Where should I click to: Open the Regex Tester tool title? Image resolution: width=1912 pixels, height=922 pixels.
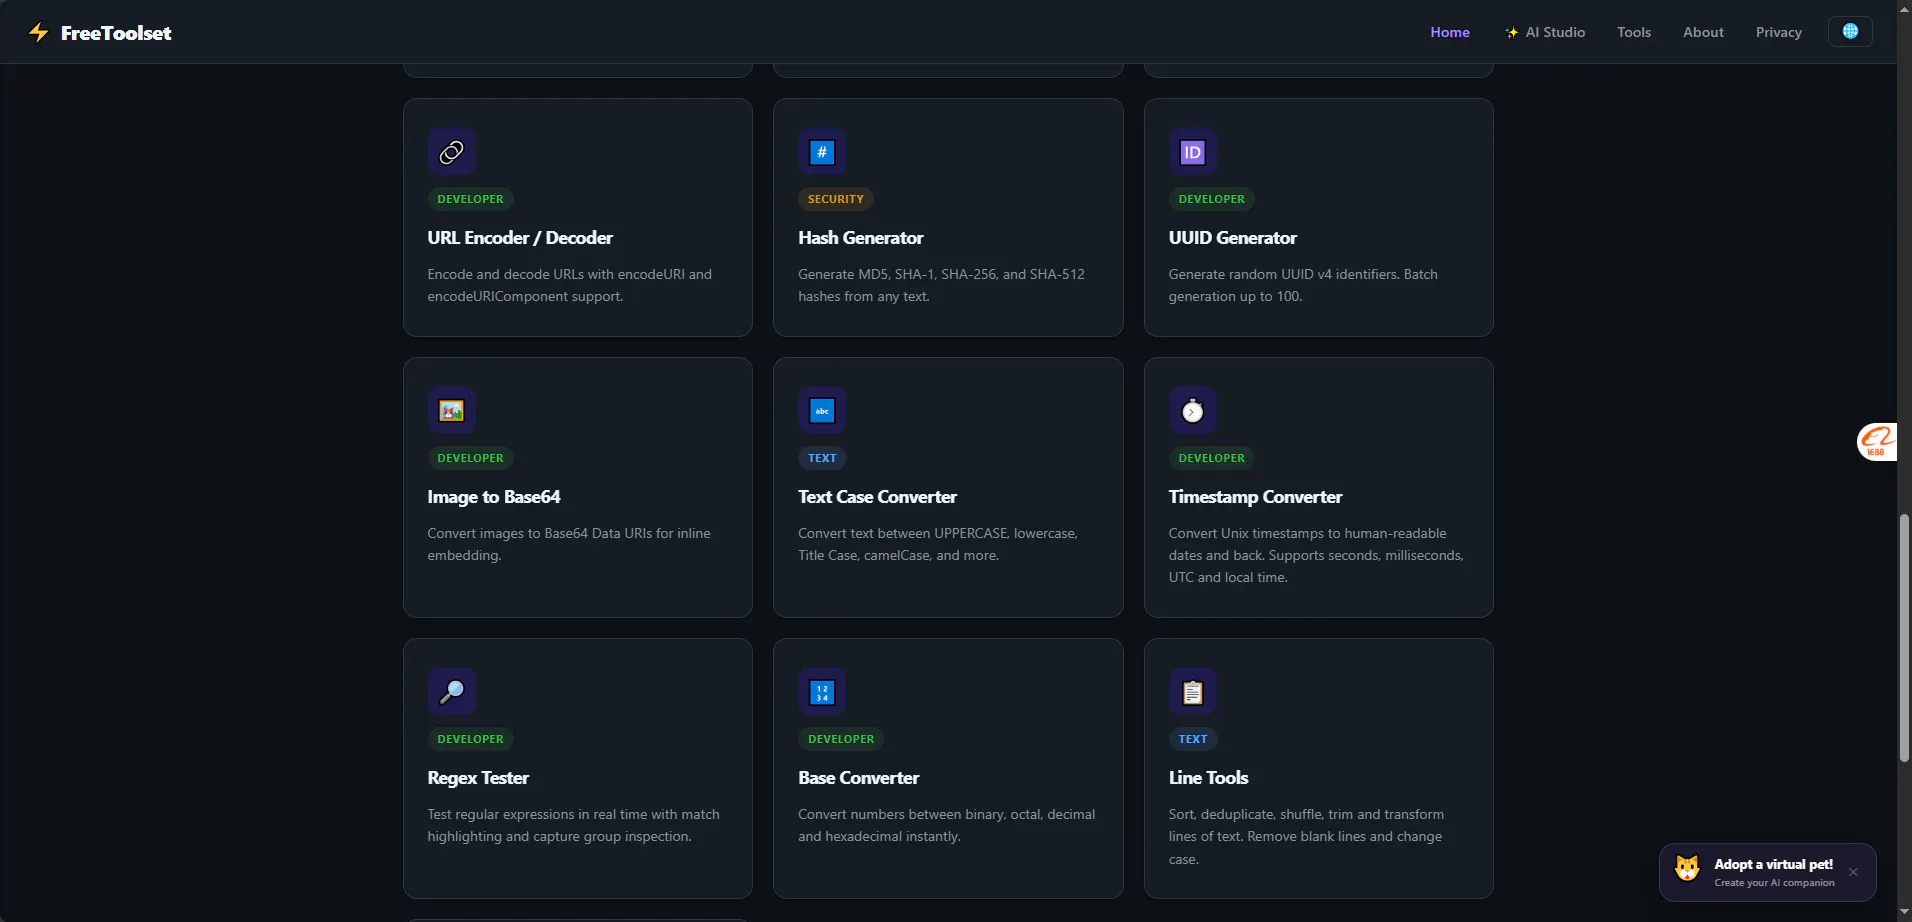(478, 778)
